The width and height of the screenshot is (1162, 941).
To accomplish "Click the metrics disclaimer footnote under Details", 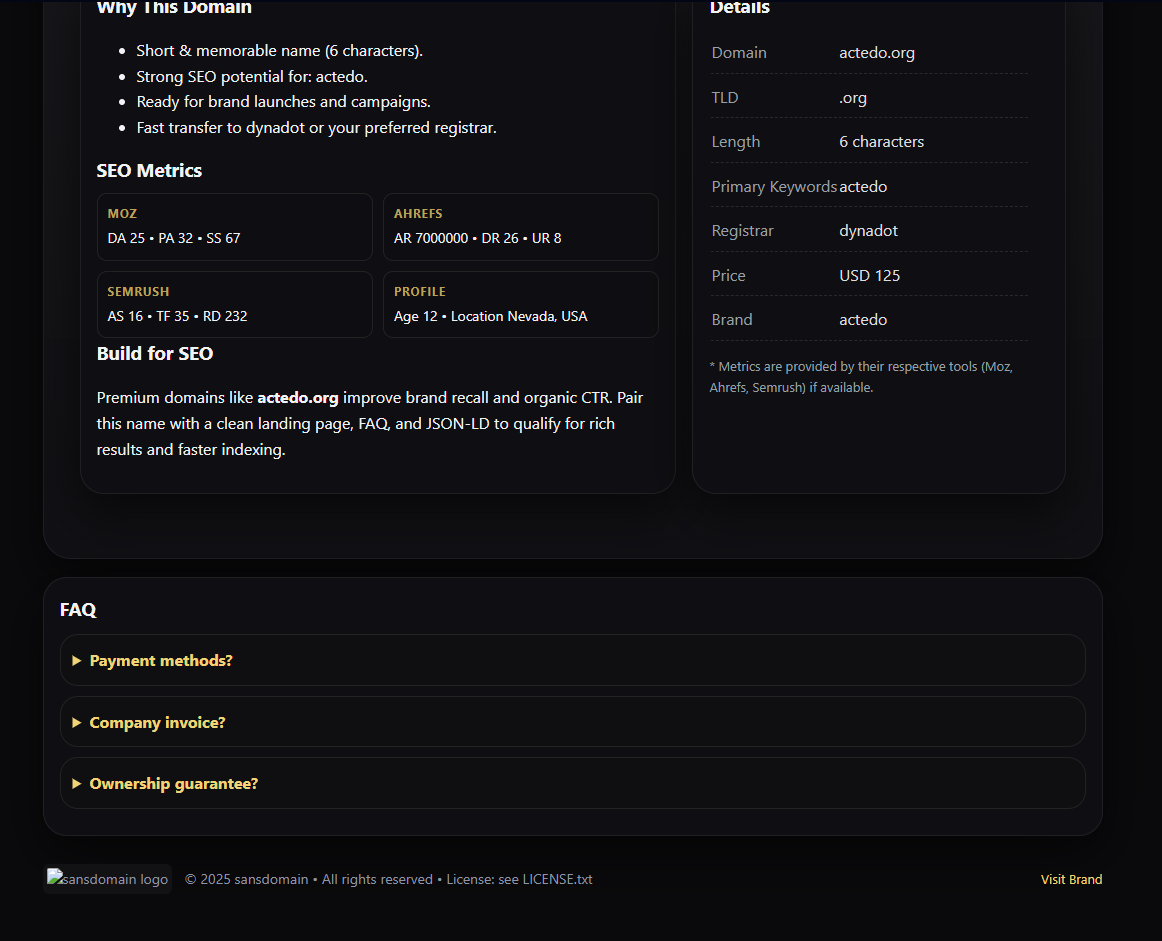I will 861,377.
